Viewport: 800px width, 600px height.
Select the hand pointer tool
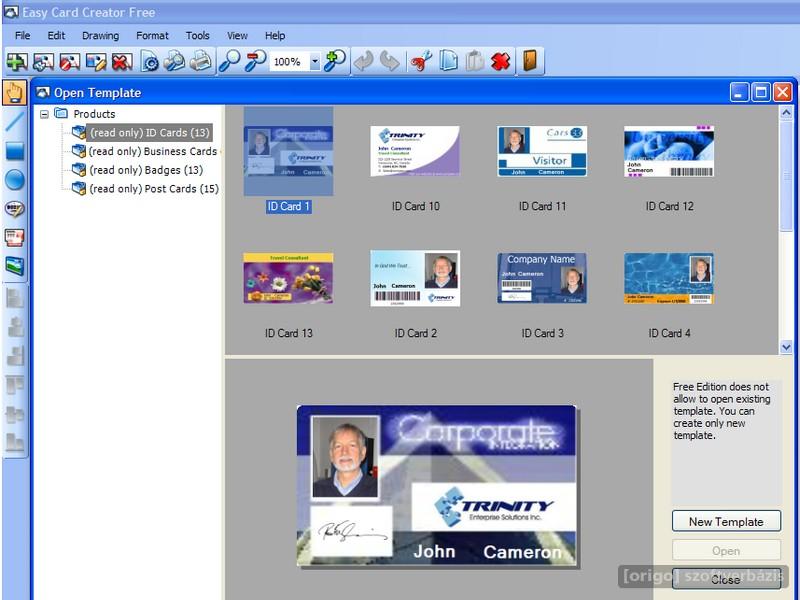coord(14,93)
